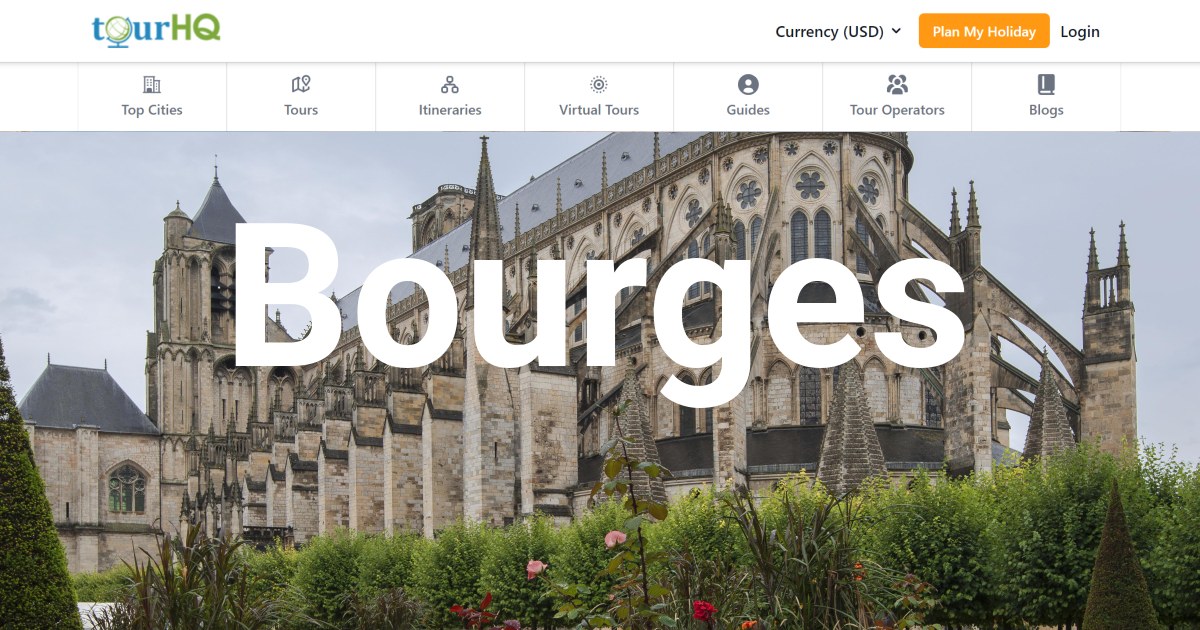Select the Virtual Tours menu label
This screenshot has height=630, width=1200.
[598, 110]
